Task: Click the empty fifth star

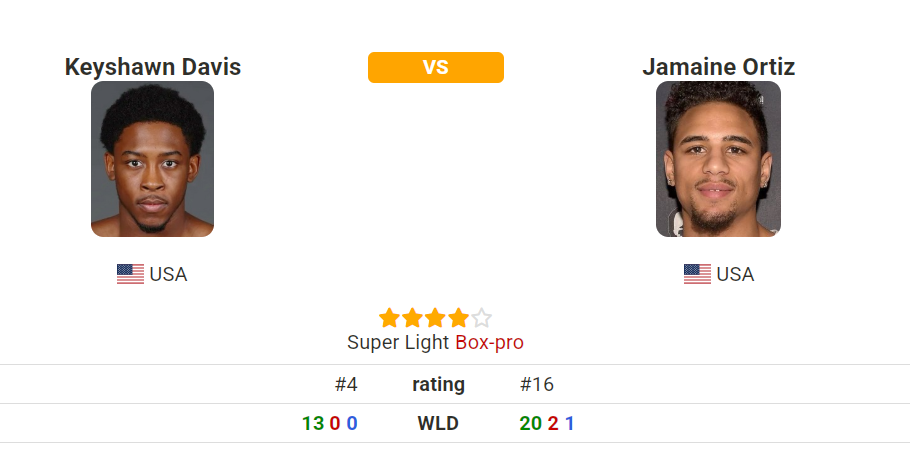Action: [x=481, y=319]
